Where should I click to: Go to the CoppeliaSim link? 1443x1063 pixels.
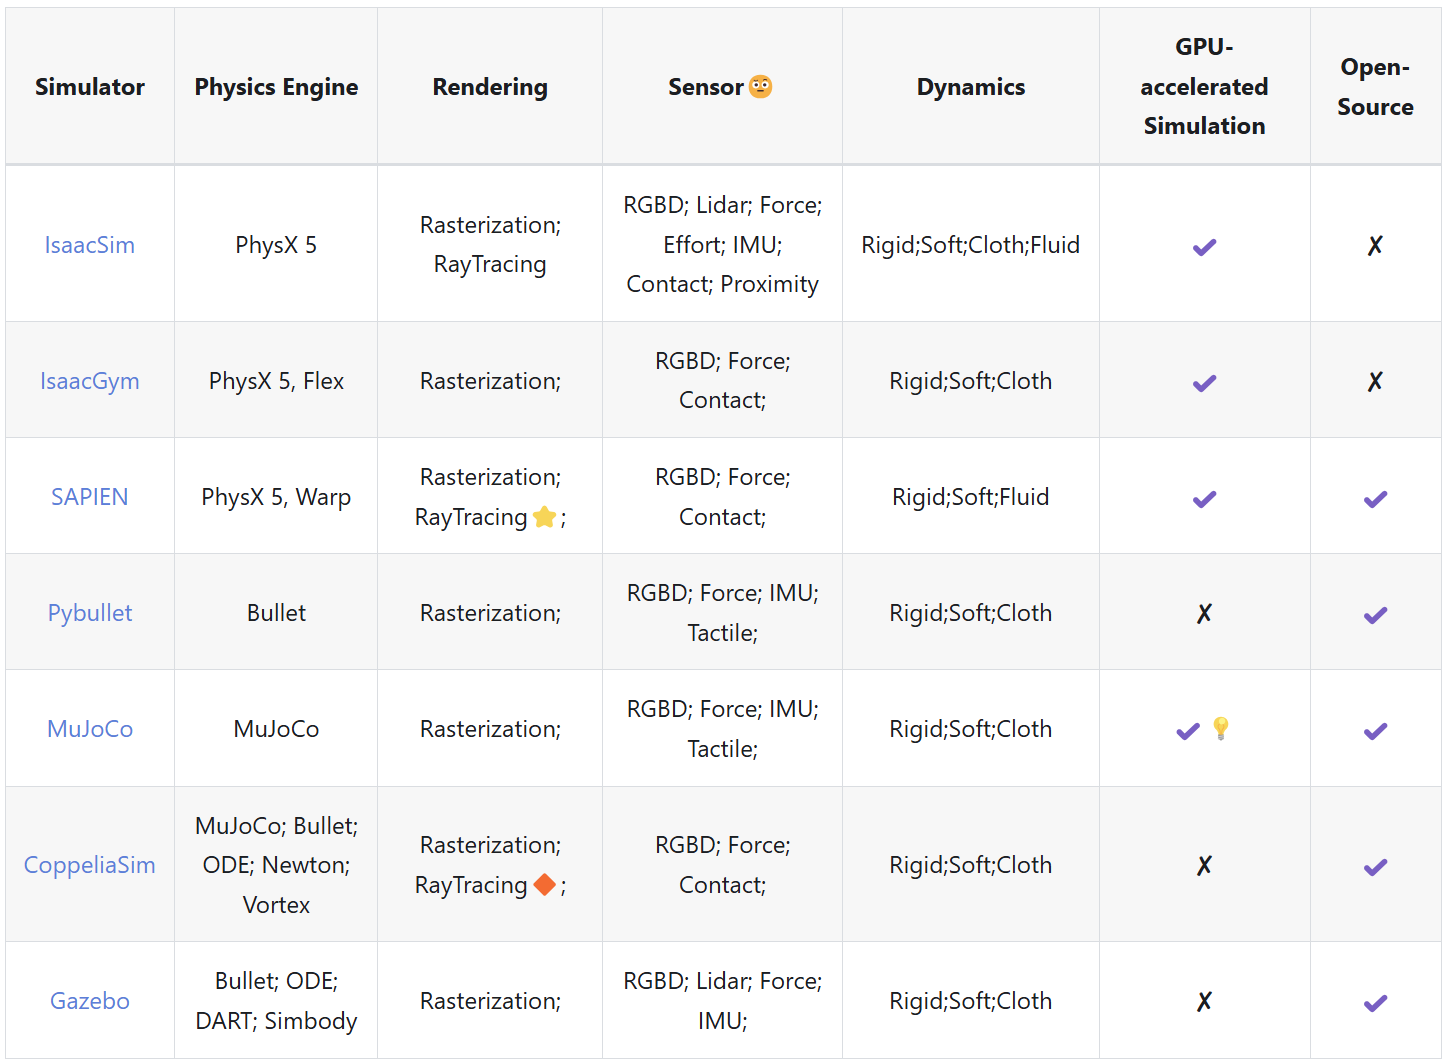(x=90, y=865)
